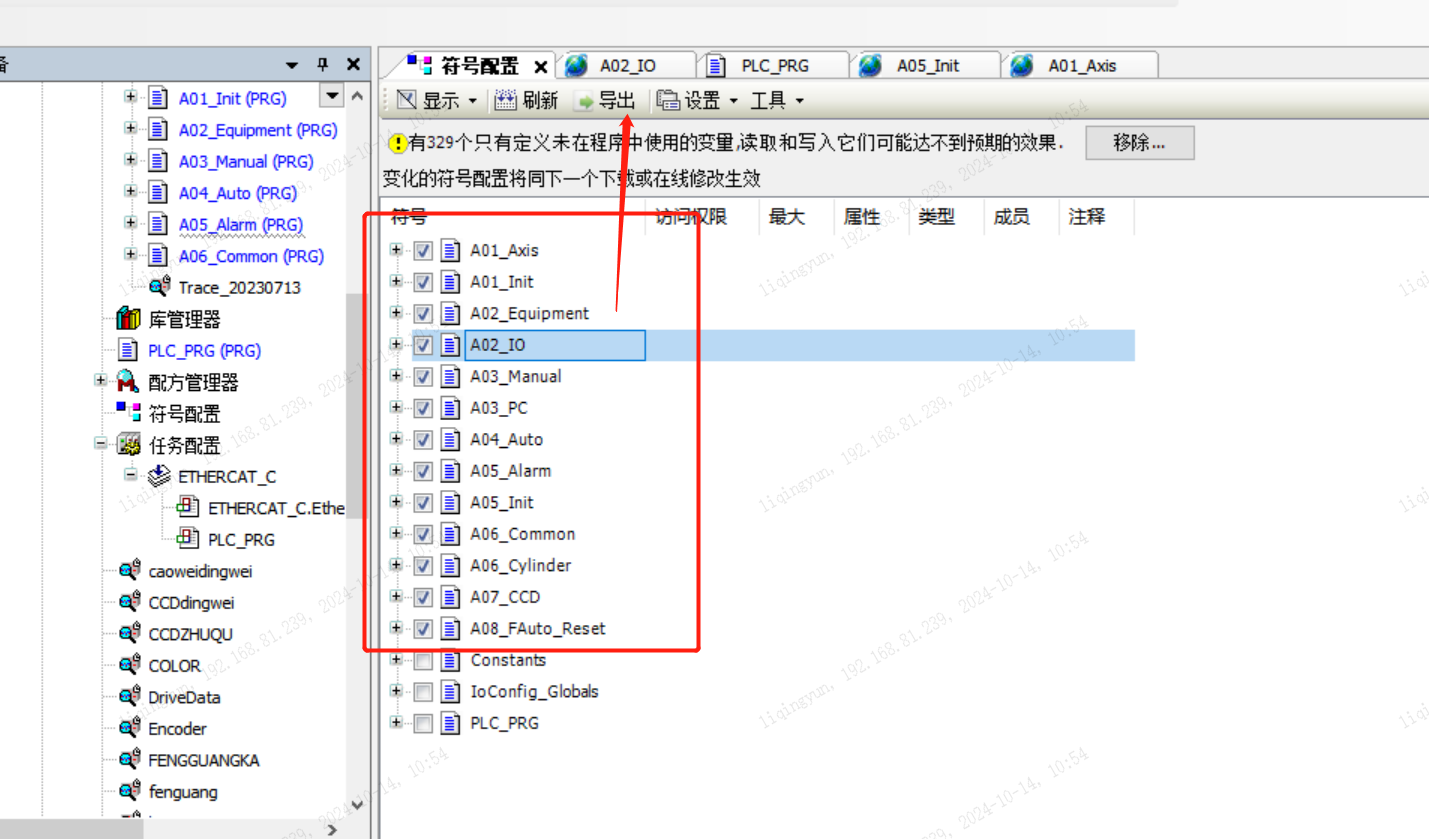Select the Recipe Manager (配方管理器) icon

[x=128, y=382]
